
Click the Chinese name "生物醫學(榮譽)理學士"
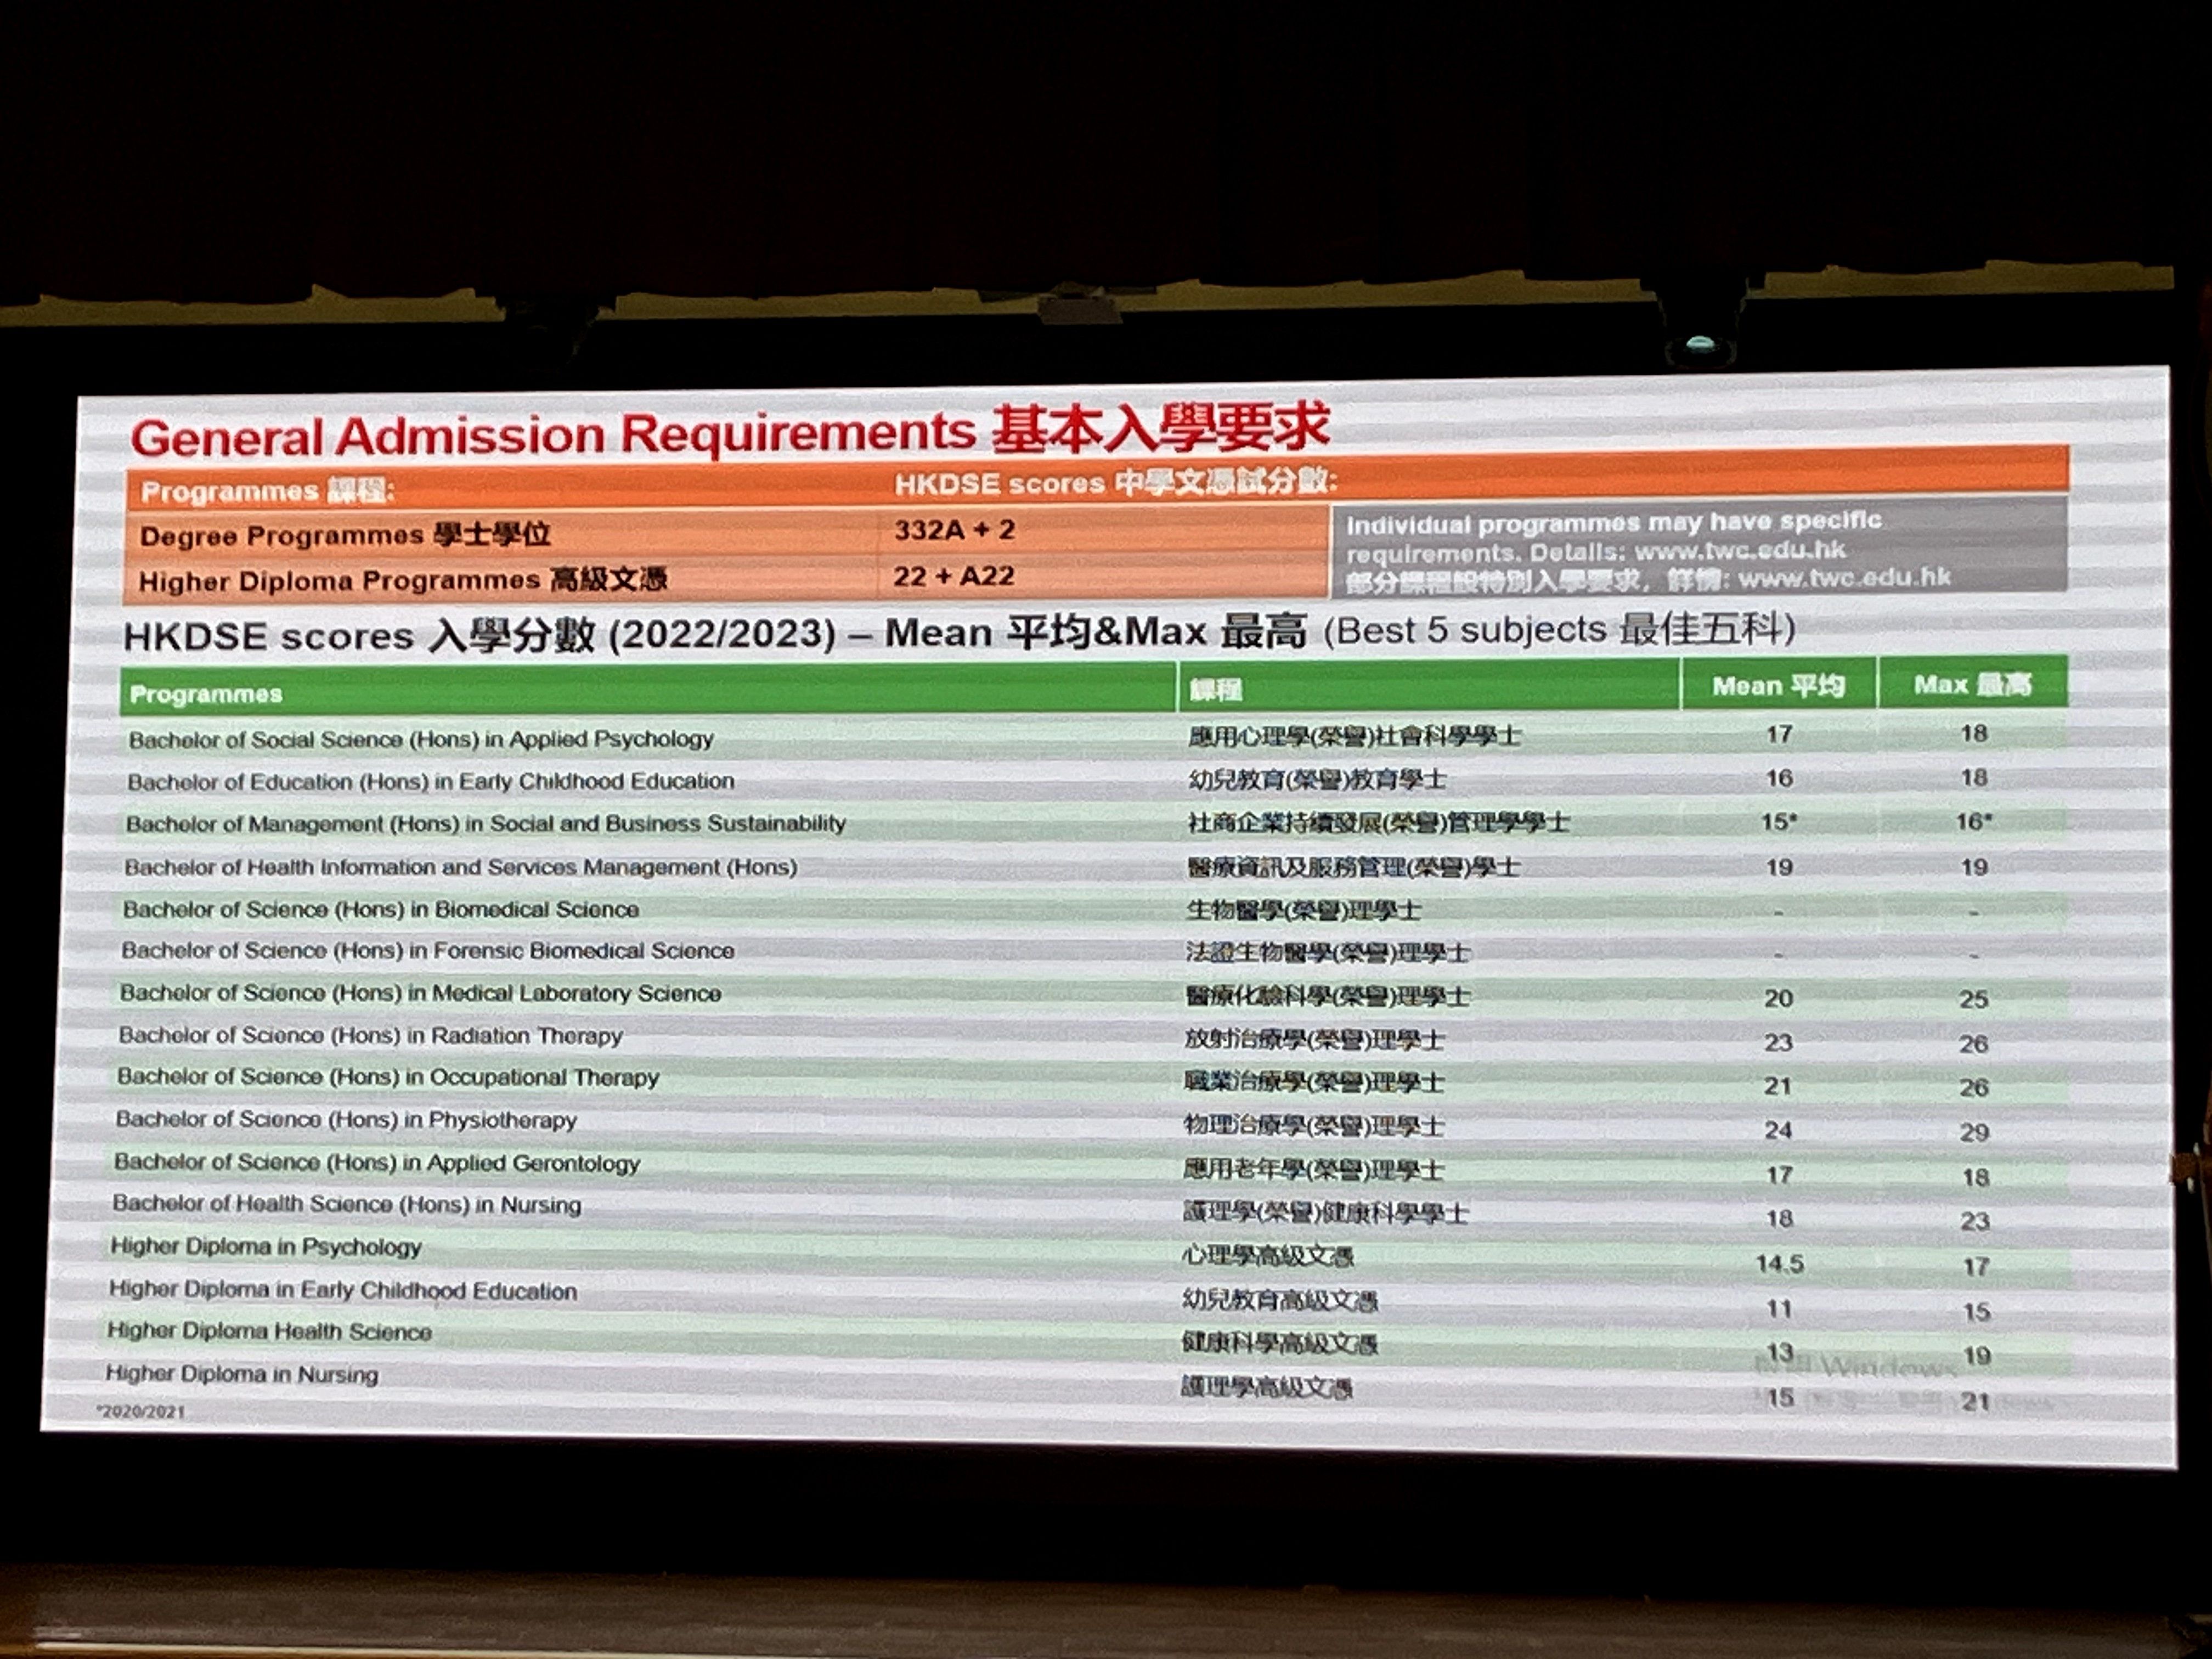(x=1303, y=911)
